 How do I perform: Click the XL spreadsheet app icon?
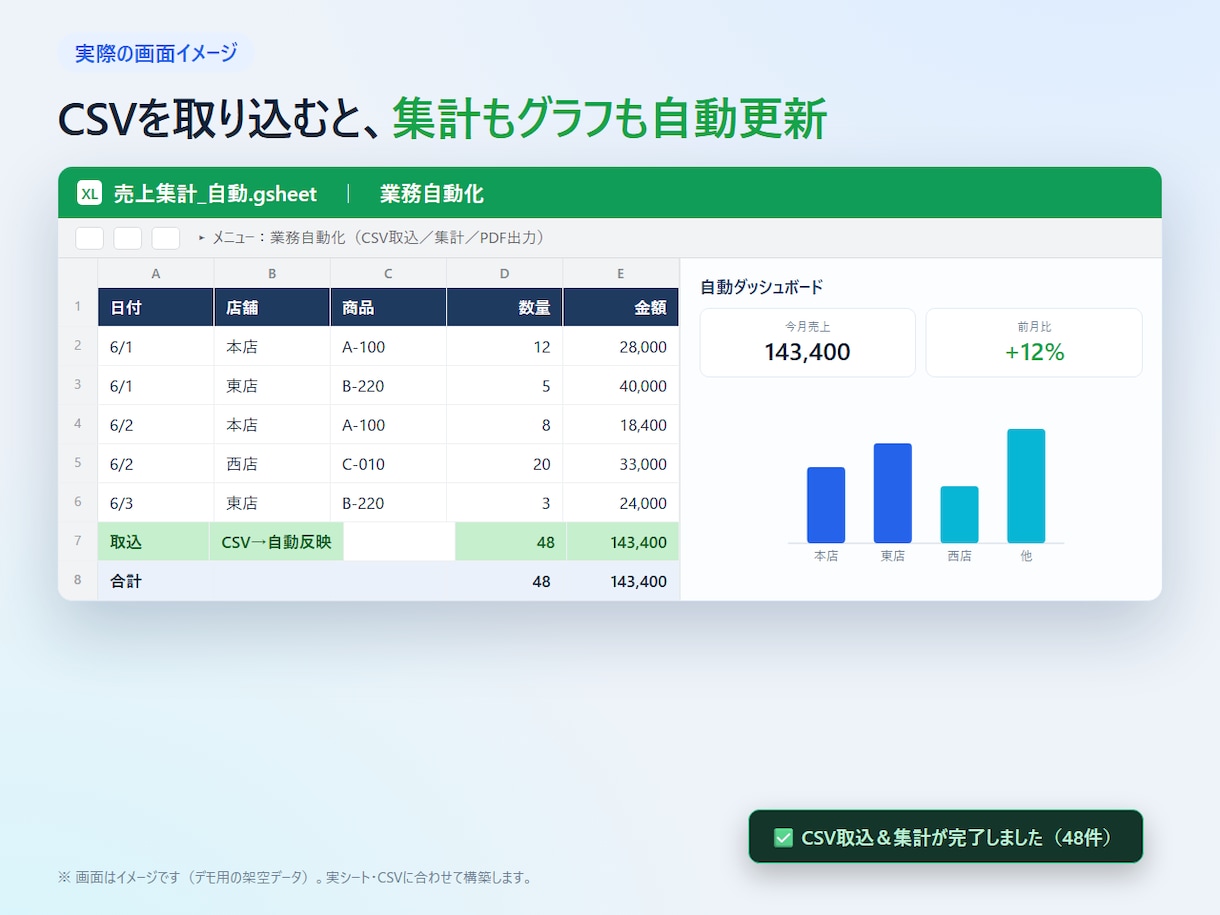pyautogui.click(x=89, y=193)
